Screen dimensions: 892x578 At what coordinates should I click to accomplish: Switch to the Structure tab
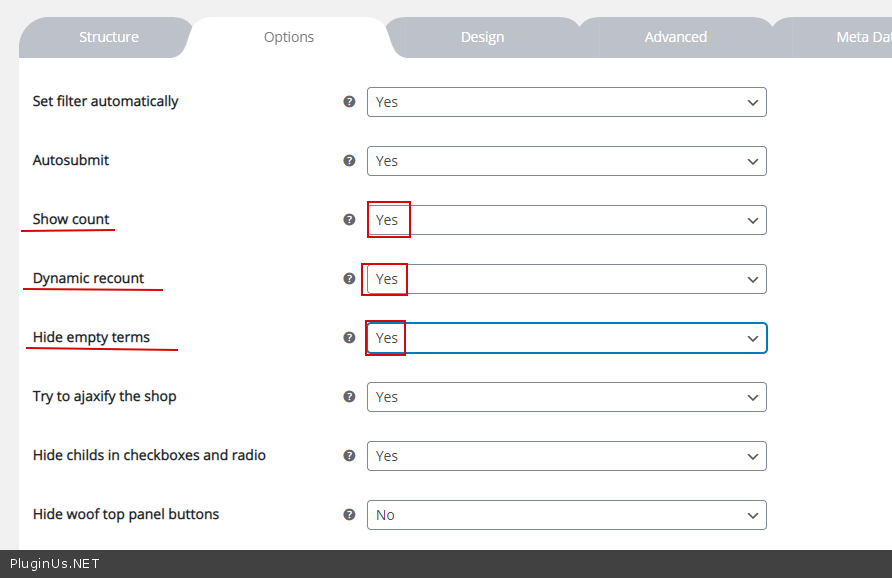(109, 37)
